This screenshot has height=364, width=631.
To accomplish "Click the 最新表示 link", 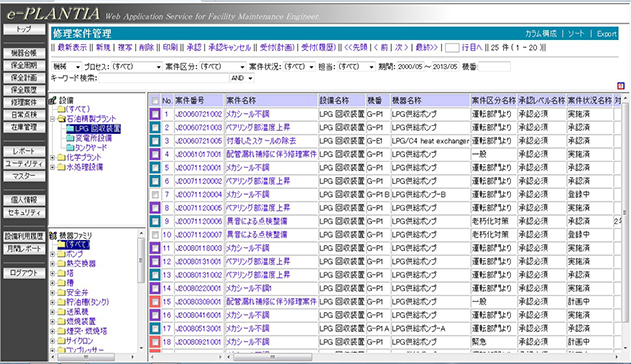I will pos(72,47).
